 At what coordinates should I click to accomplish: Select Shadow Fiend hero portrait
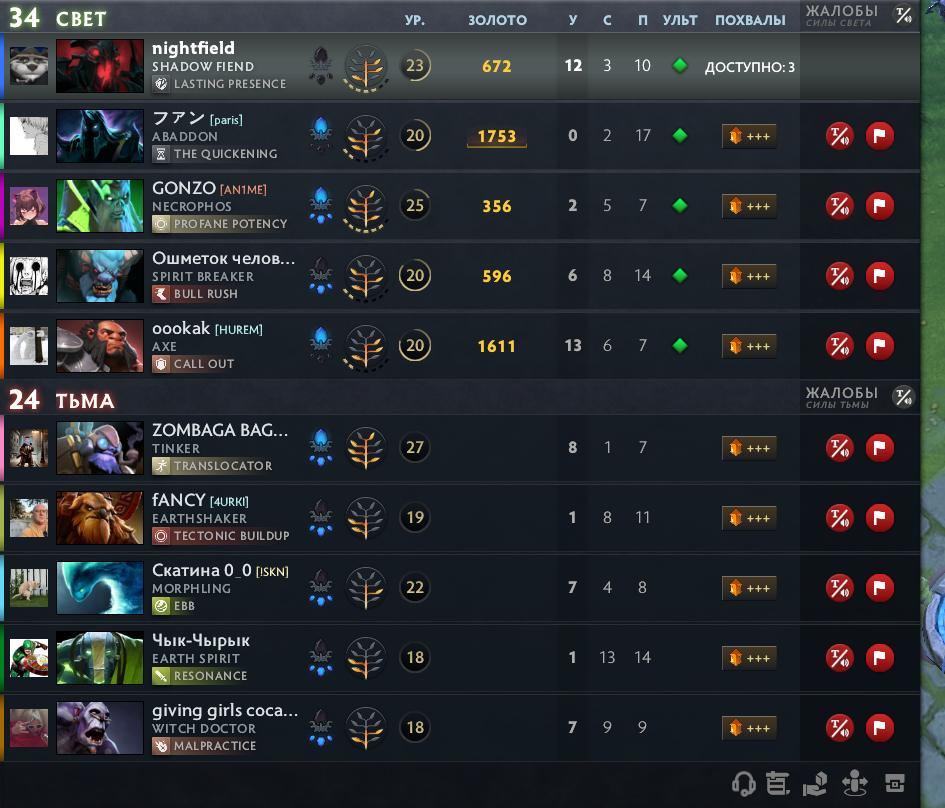pos(100,66)
